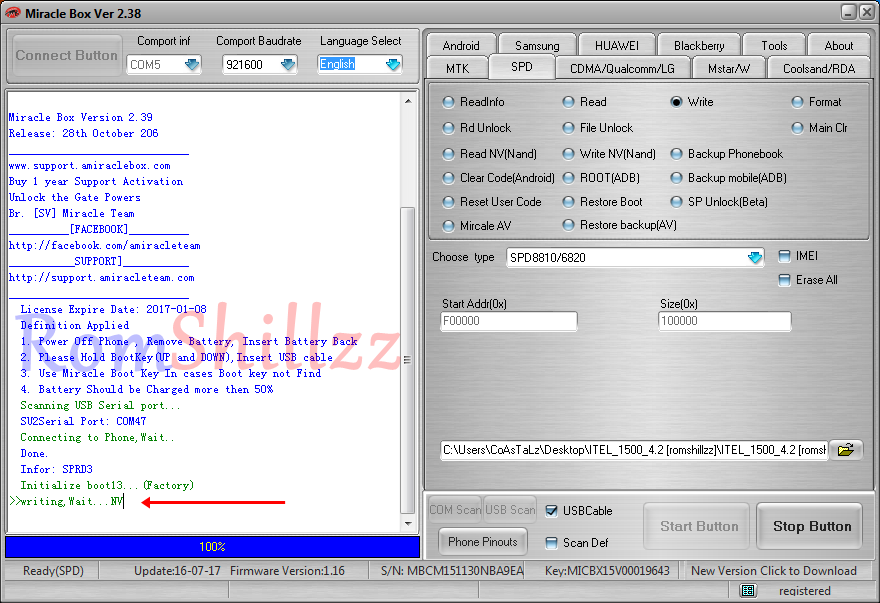The width and height of the screenshot is (880, 603).
Task: Click the COM Scan button
Action: point(455,509)
